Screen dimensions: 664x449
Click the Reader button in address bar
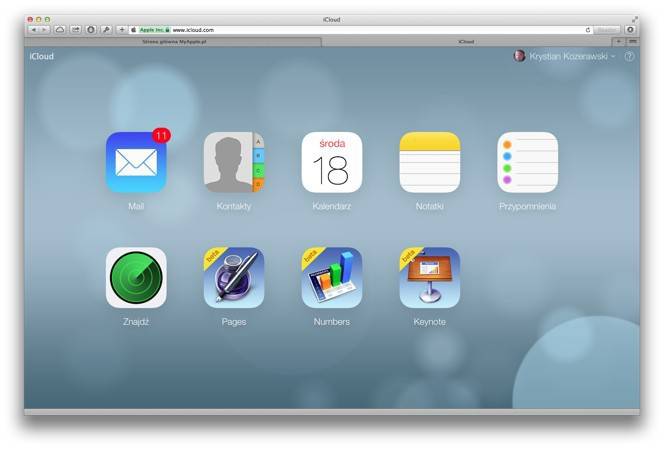(607, 30)
